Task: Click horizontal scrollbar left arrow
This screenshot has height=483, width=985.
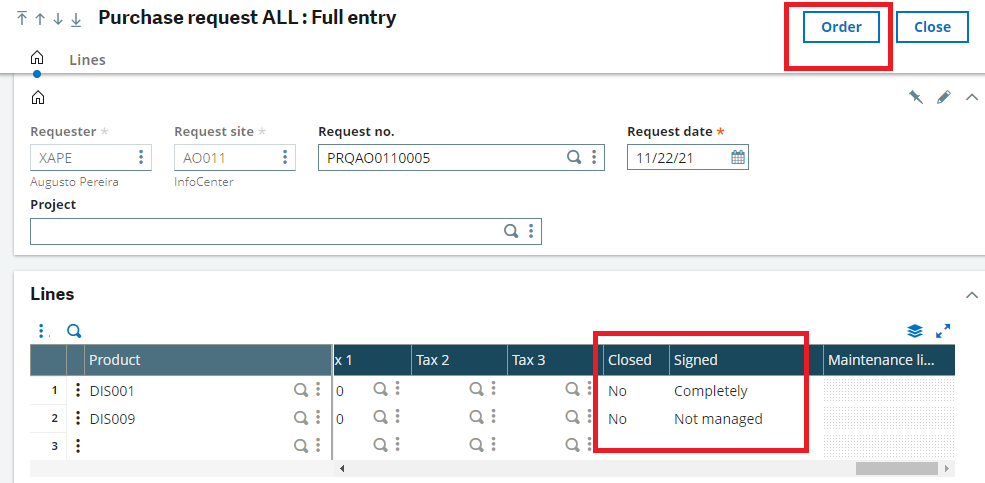Action: pyautogui.click(x=342, y=469)
